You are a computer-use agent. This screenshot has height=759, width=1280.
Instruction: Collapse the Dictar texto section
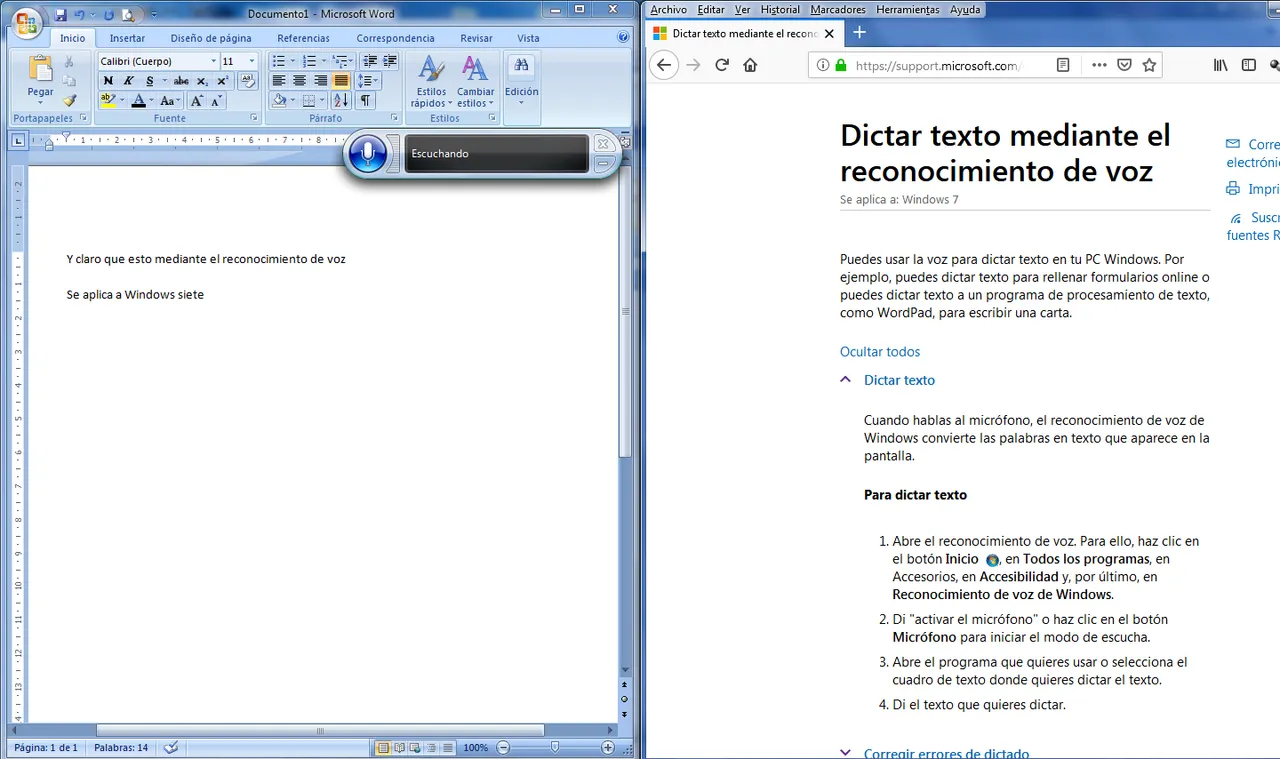coord(888,380)
